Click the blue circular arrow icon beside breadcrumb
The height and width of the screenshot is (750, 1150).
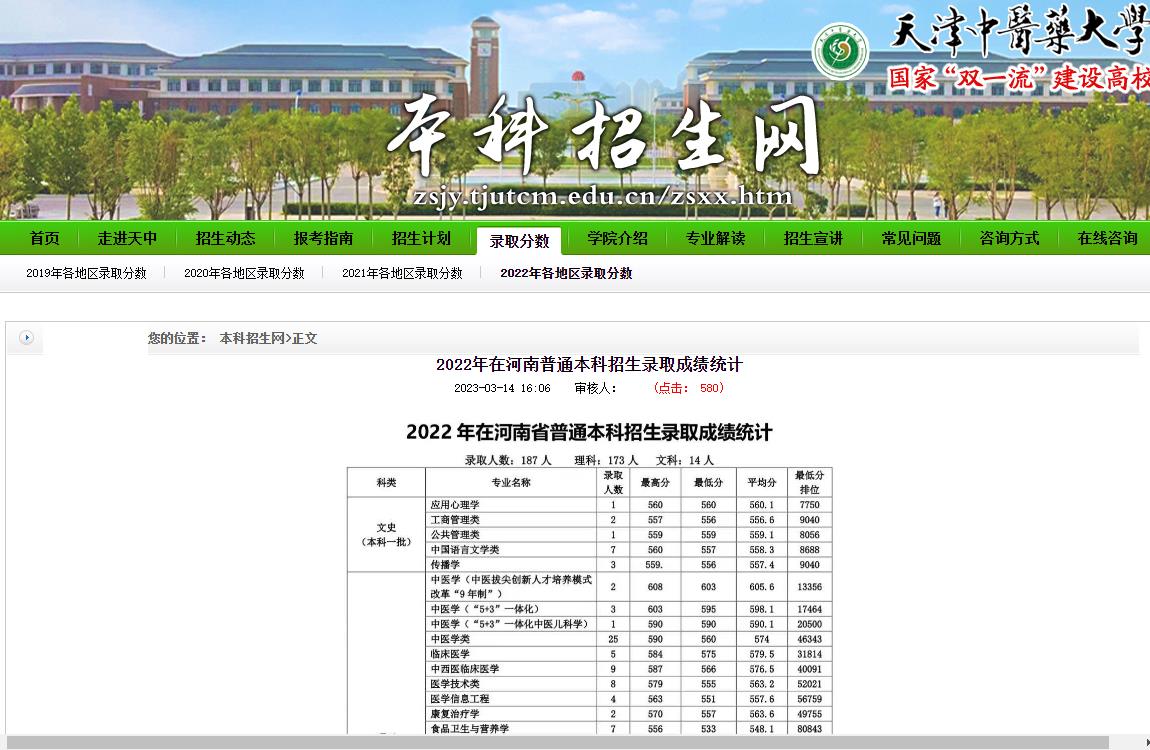click(26, 338)
